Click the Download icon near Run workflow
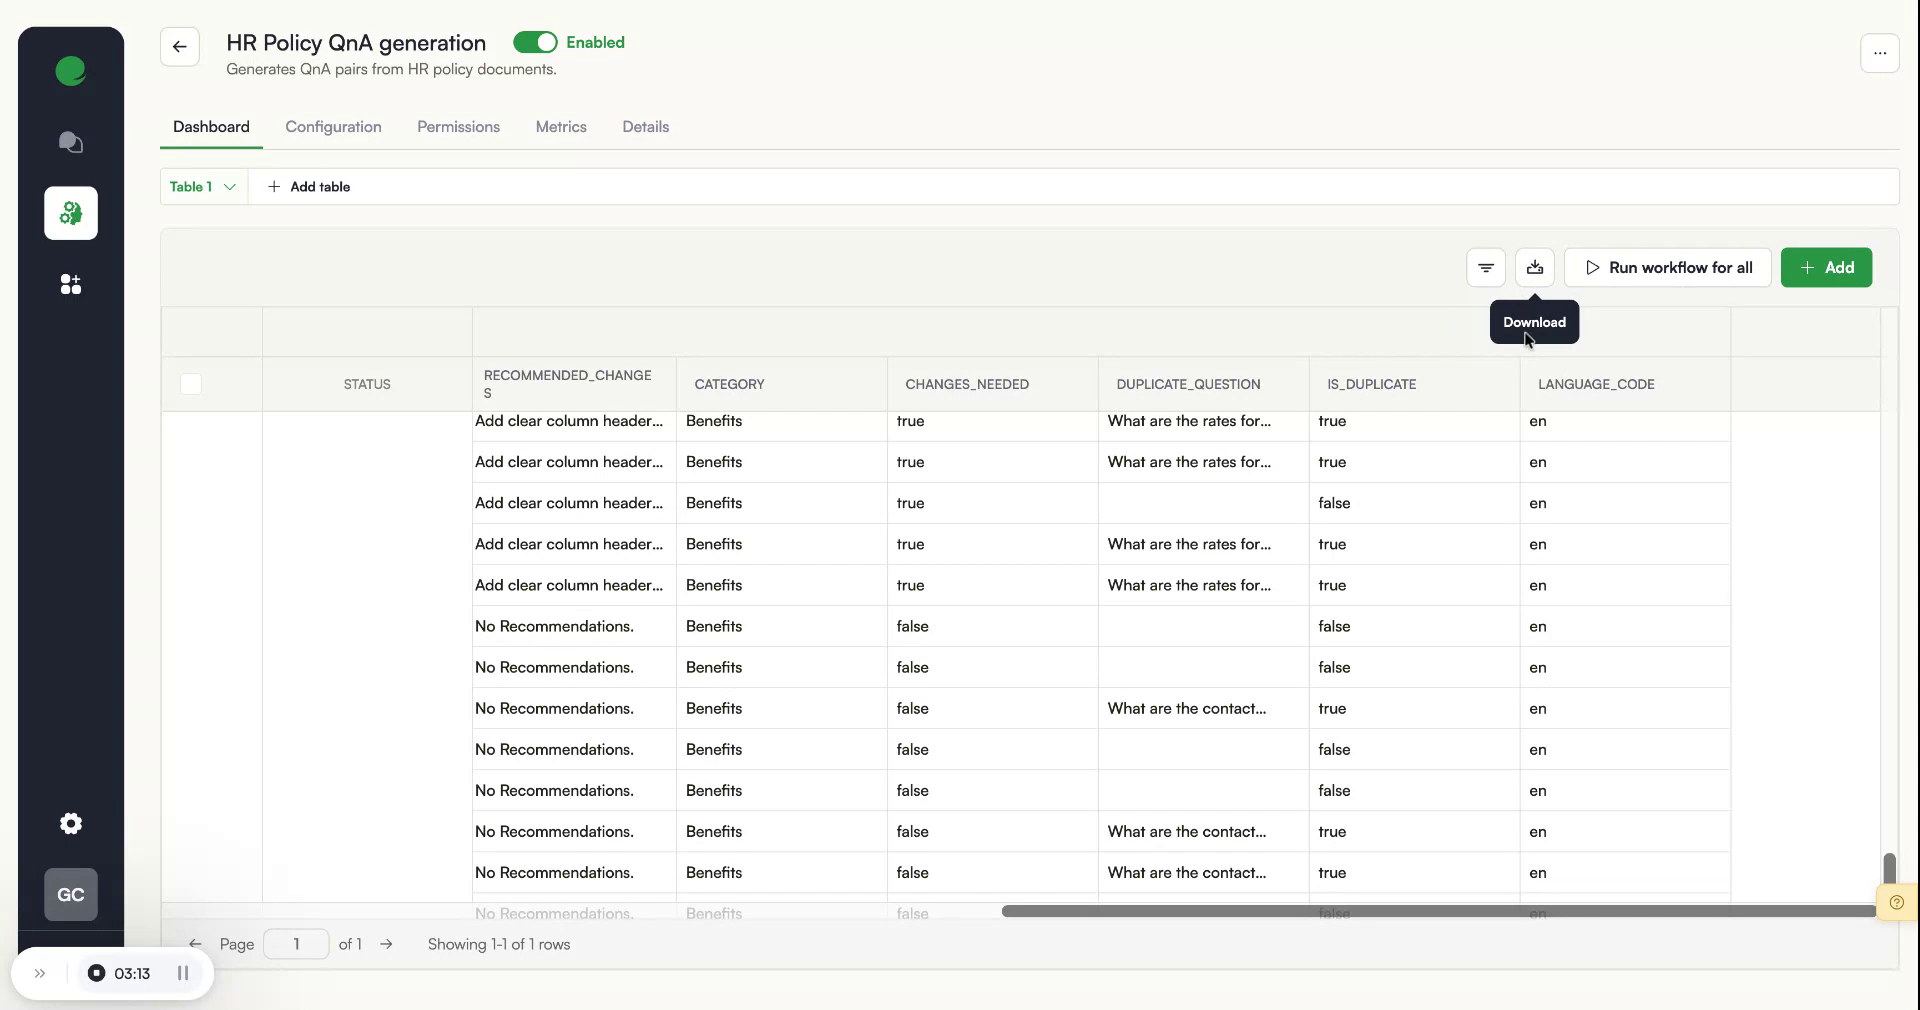The image size is (1920, 1010). (x=1535, y=268)
